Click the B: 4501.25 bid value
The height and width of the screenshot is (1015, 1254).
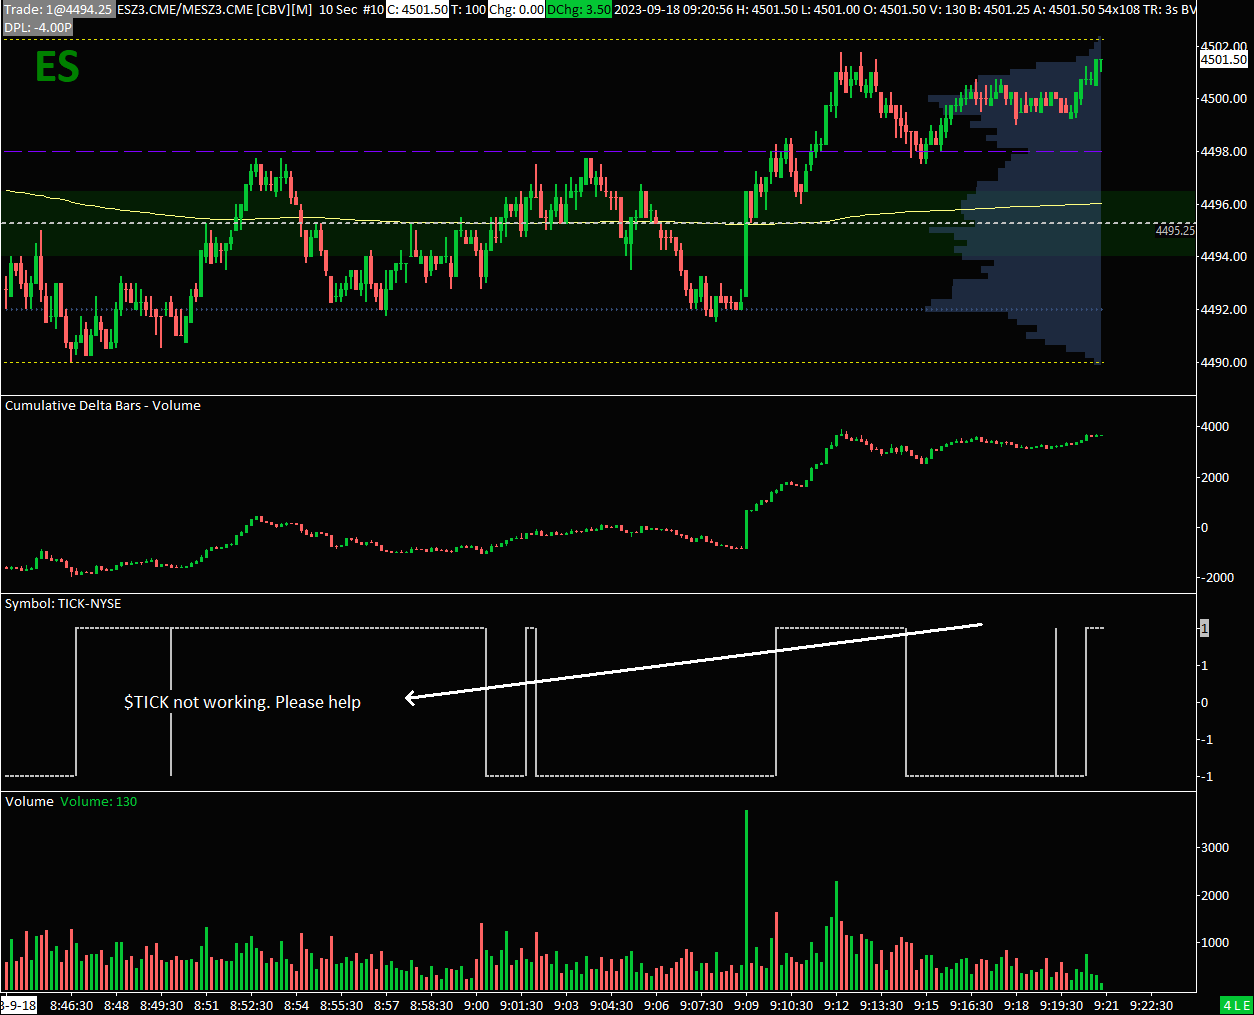1000,9
